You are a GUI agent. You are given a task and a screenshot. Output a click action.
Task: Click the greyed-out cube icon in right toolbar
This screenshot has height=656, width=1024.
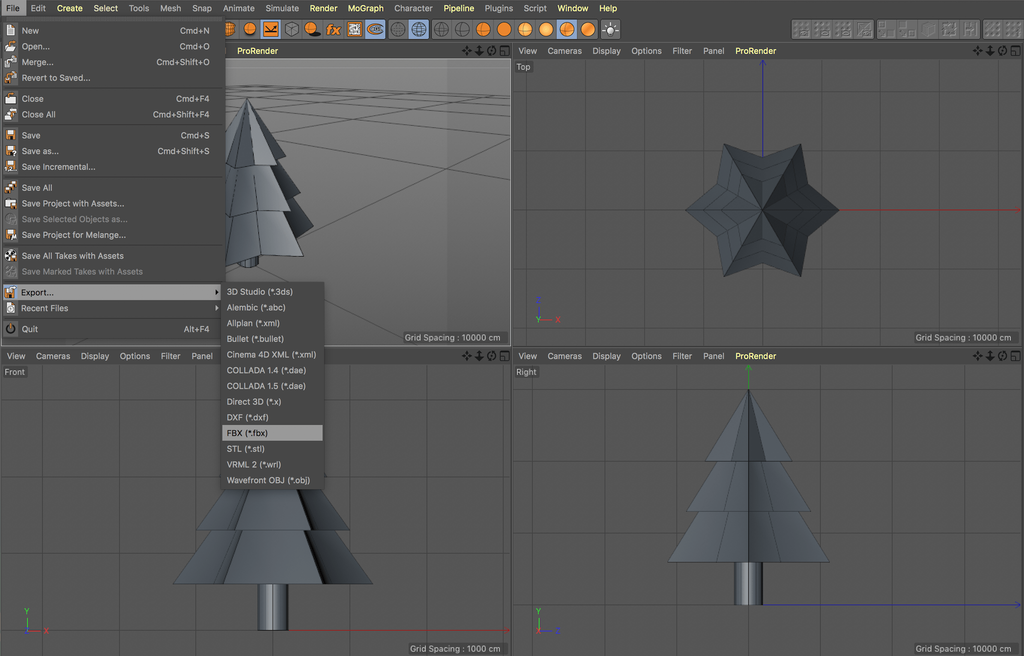pyautogui.click(x=928, y=29)
